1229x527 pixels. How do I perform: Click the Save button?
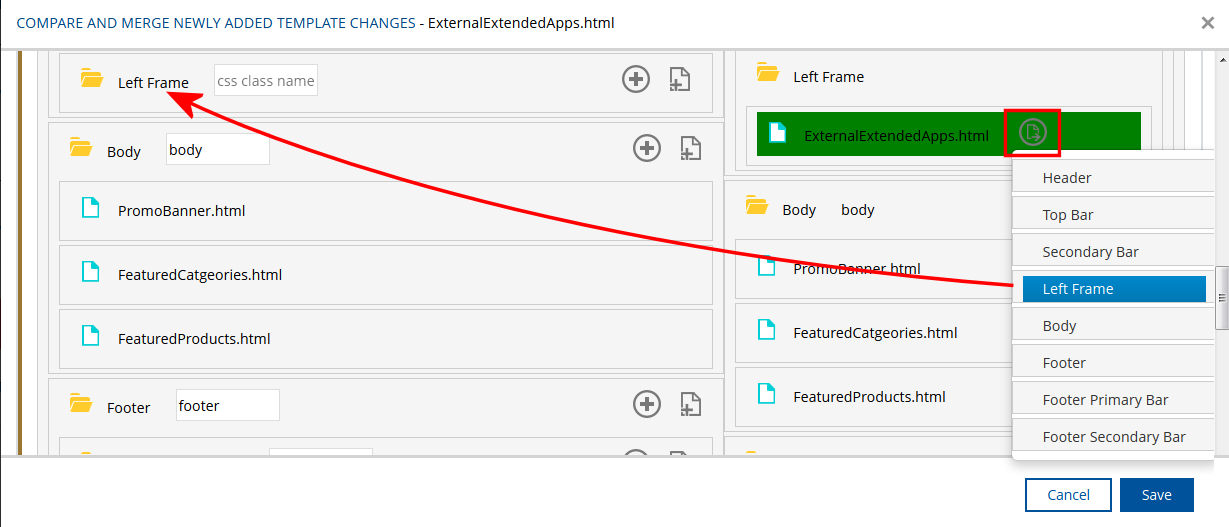[1157, 495]
